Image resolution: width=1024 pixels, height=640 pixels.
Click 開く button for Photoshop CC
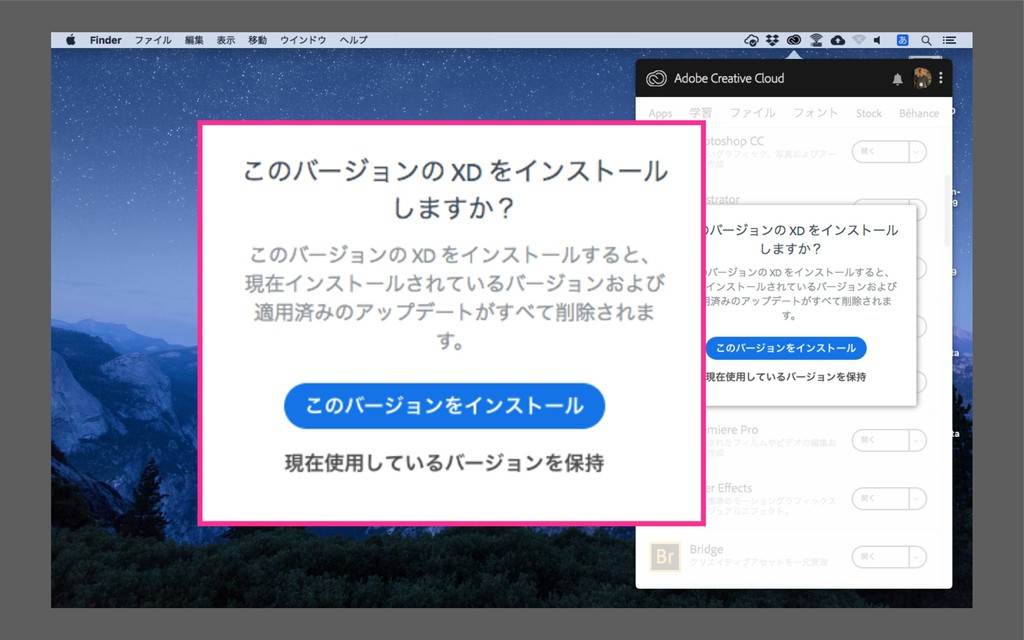click(x=880, y=152)
